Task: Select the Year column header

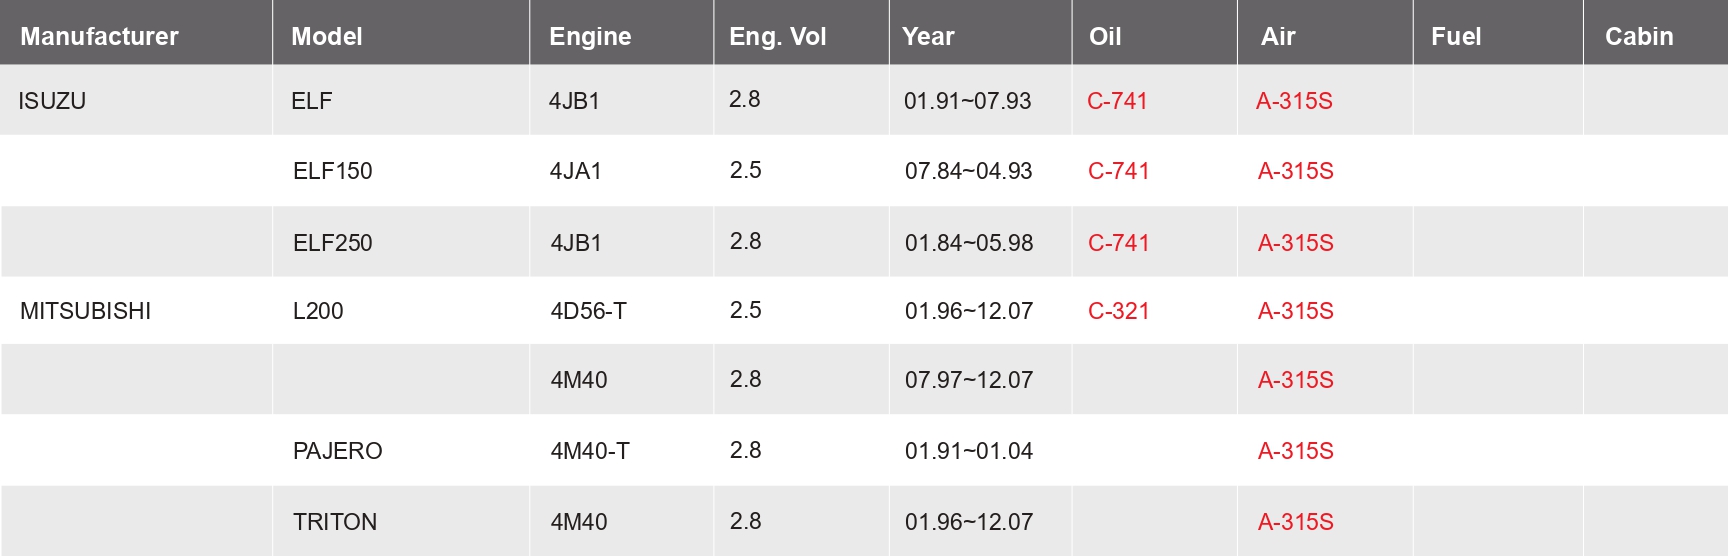Action: pyautogui.click(x=928, y=37)
